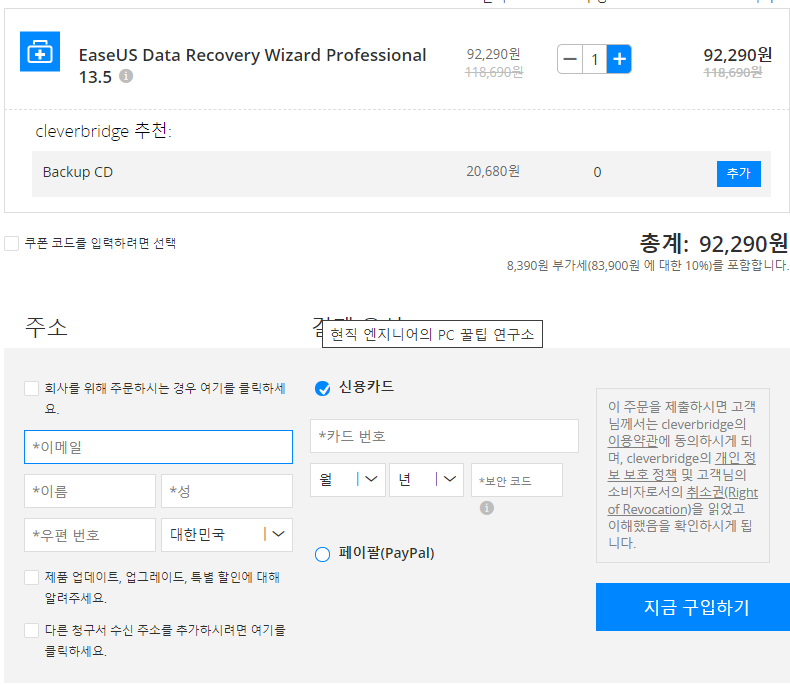Screen dimensions: 790x685
Task: Click the EaseUS product medkit icon
Action: (40, 51)
